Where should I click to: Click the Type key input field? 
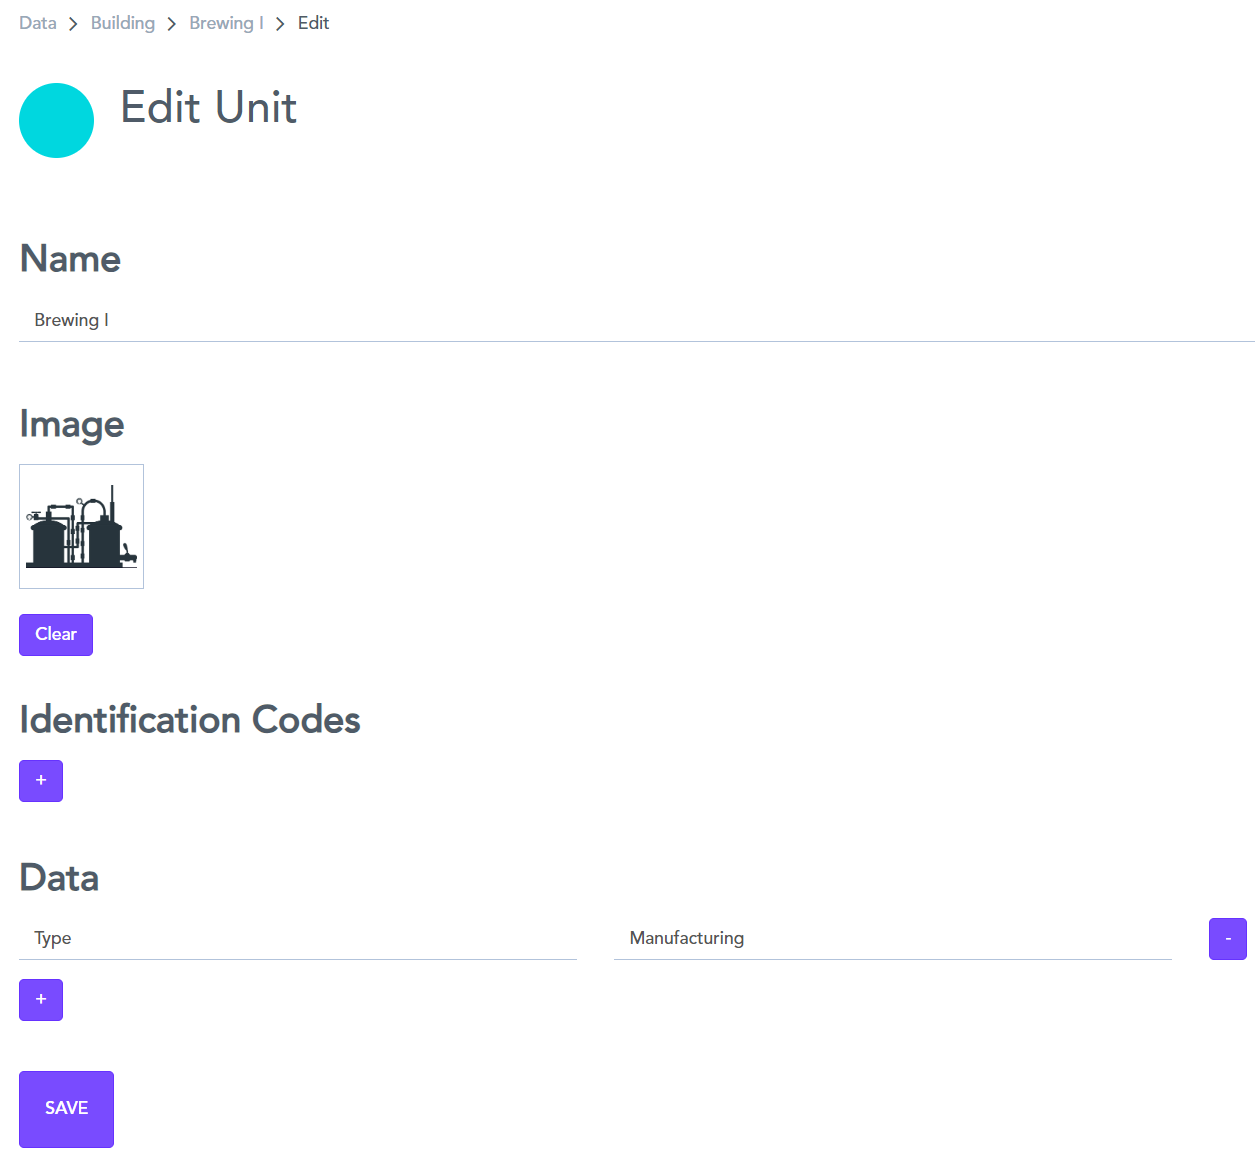pos(297,939)
